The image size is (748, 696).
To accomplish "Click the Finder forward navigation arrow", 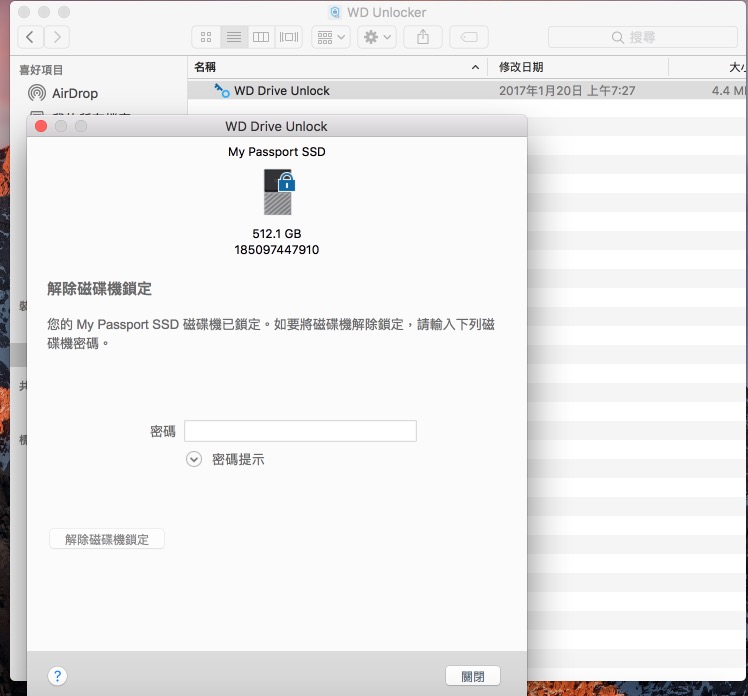I will pyautogui.click(x=57, y=37).
